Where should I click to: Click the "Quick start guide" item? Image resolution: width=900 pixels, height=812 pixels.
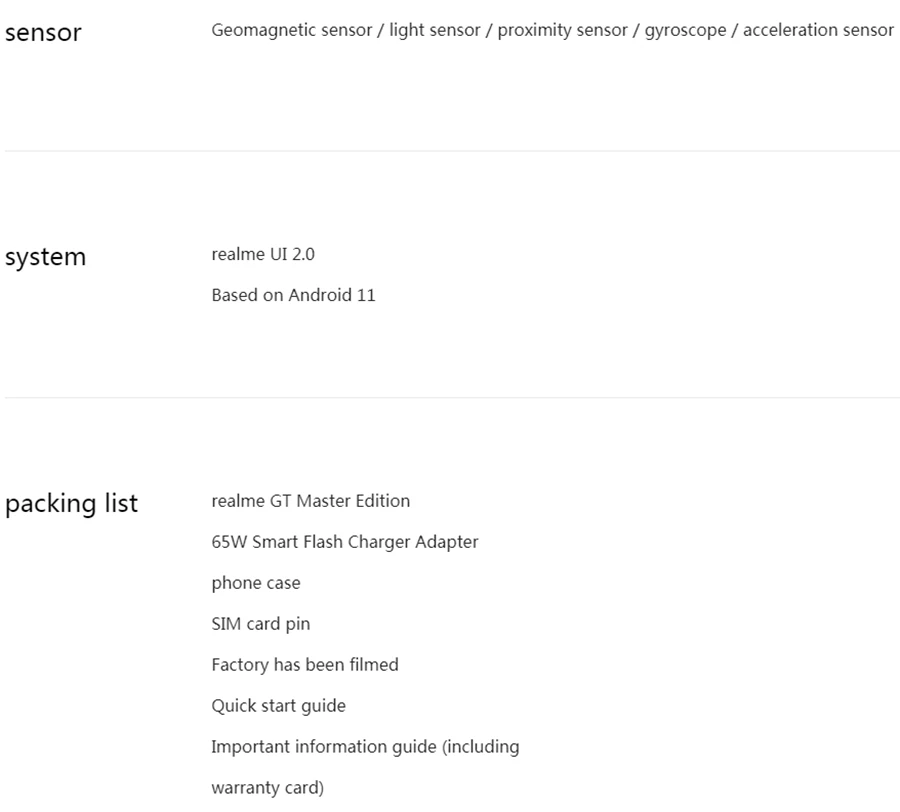(278, 705)
